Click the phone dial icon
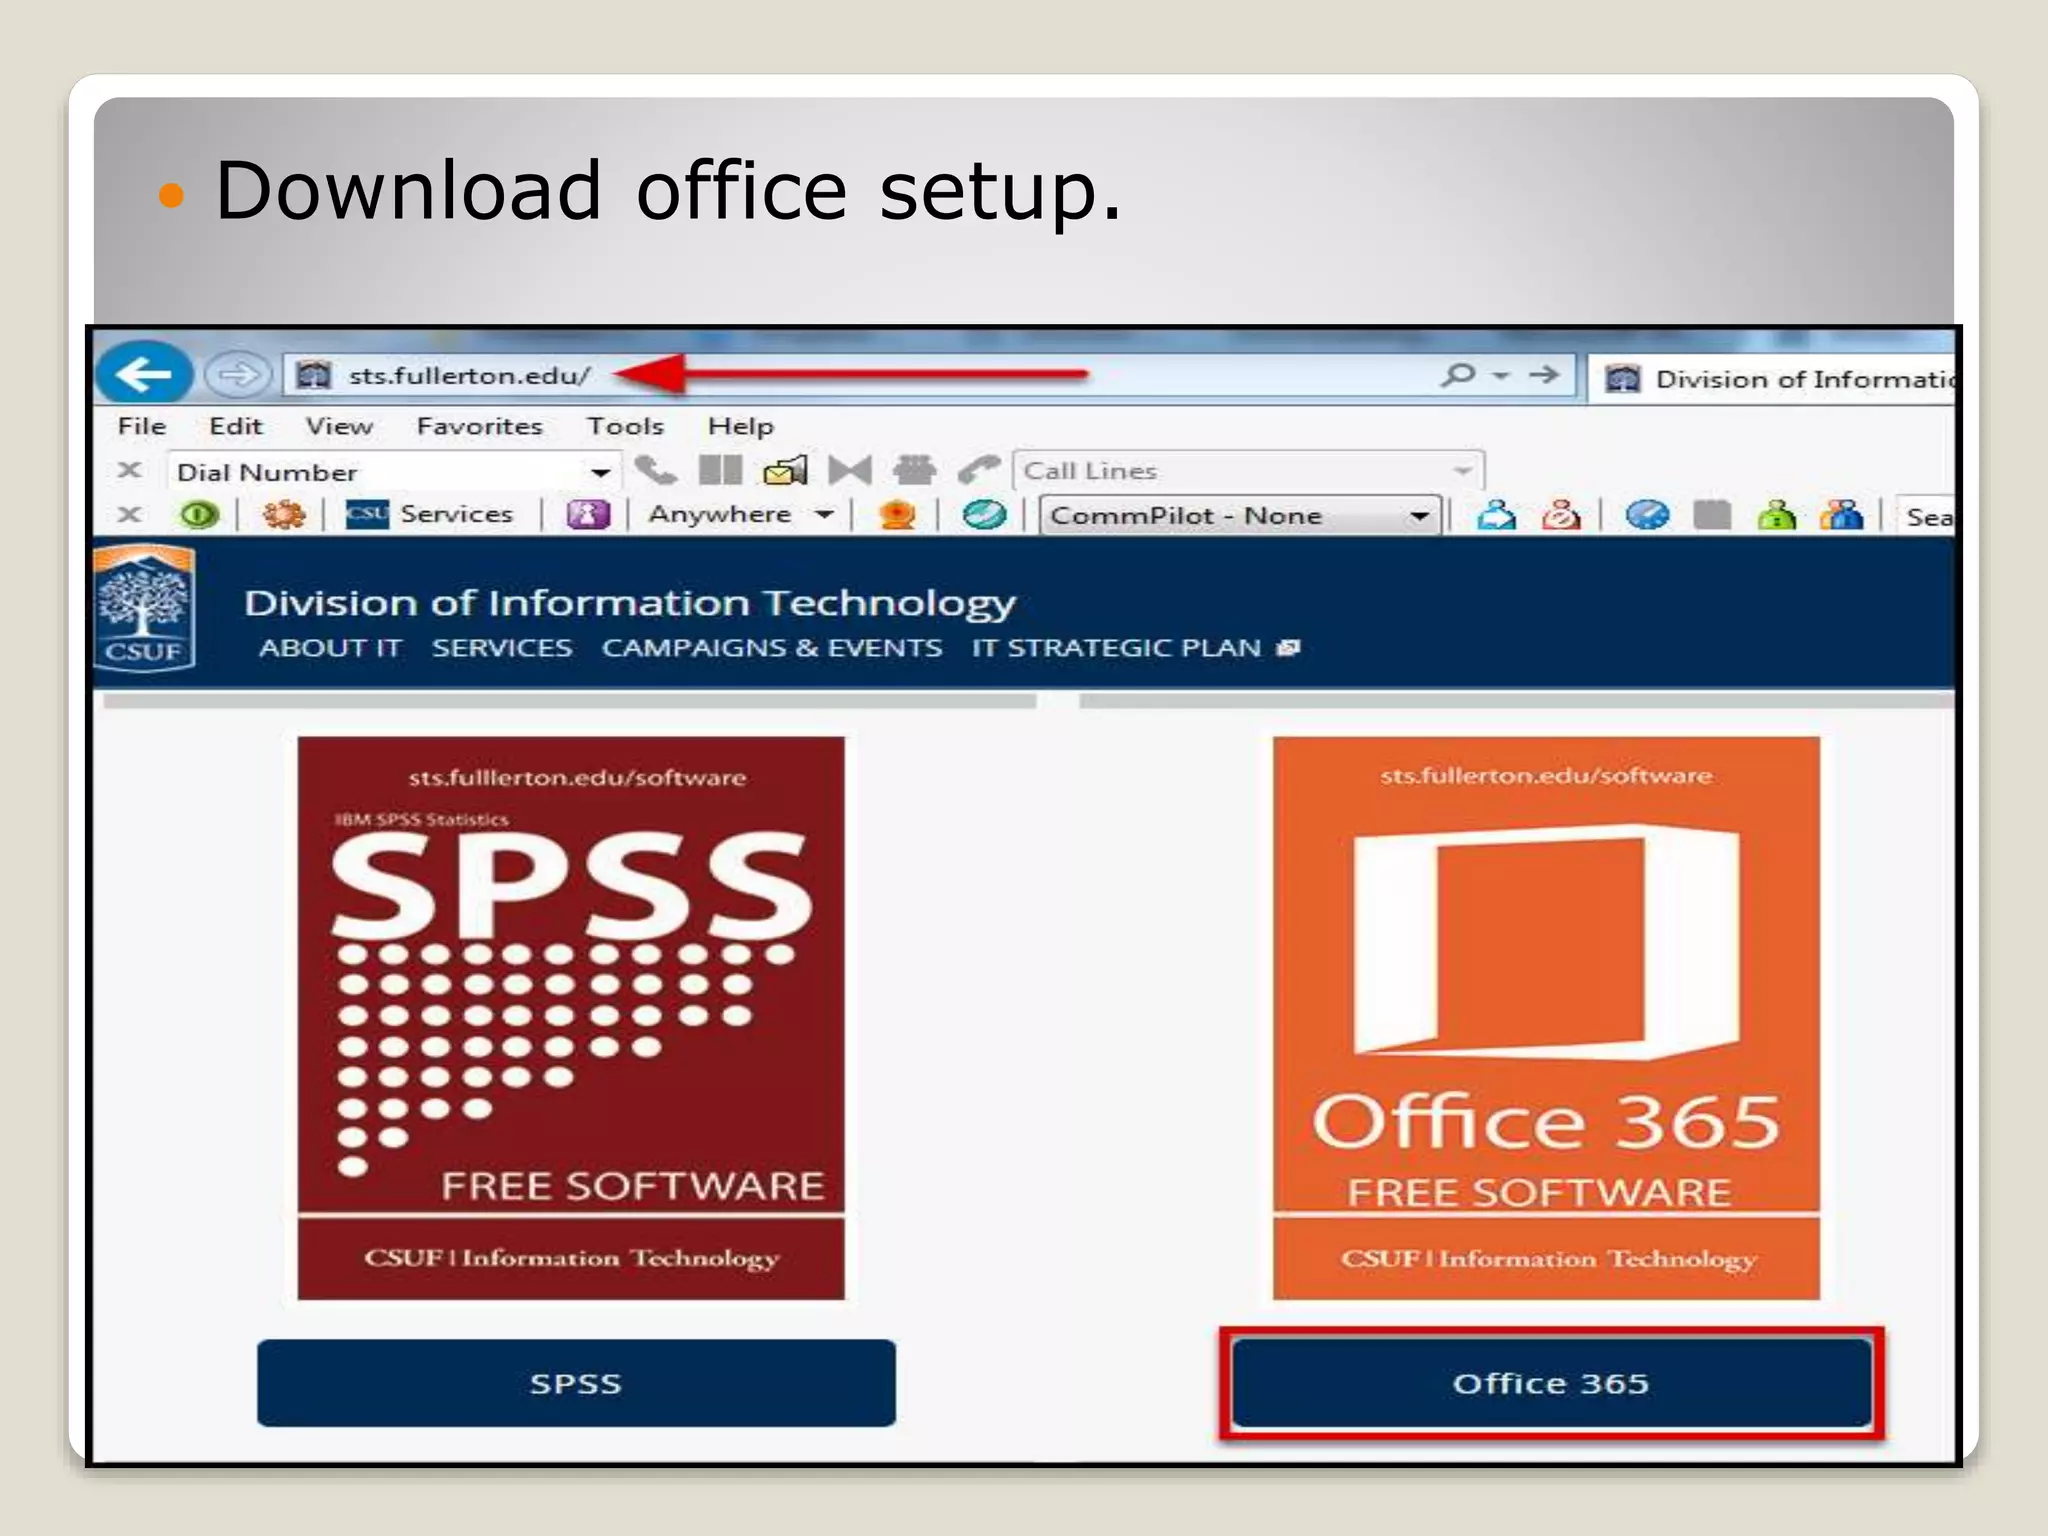This screenshot has height=1536, width=2048. (x=655, y=470)
